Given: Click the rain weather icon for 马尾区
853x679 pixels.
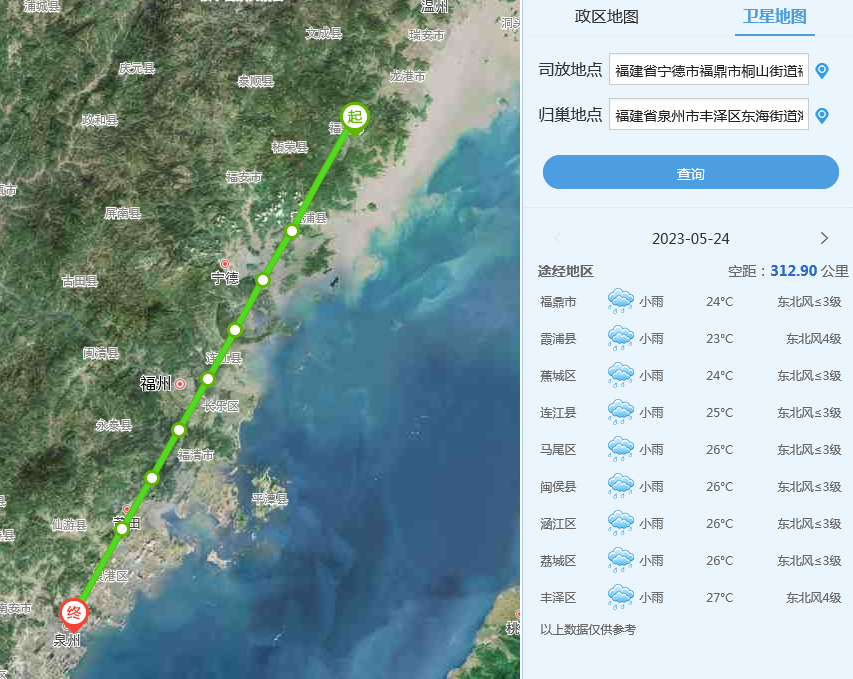Looking at the screenshot, I should (x=620, y=449).
